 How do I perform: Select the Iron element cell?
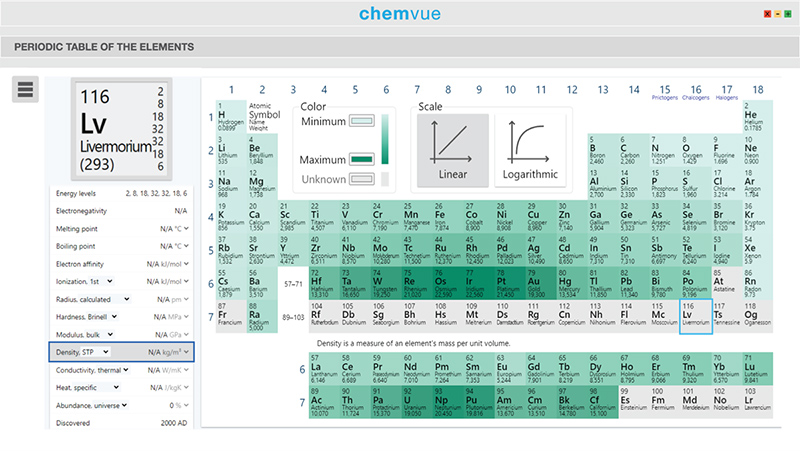coord(447,217)
